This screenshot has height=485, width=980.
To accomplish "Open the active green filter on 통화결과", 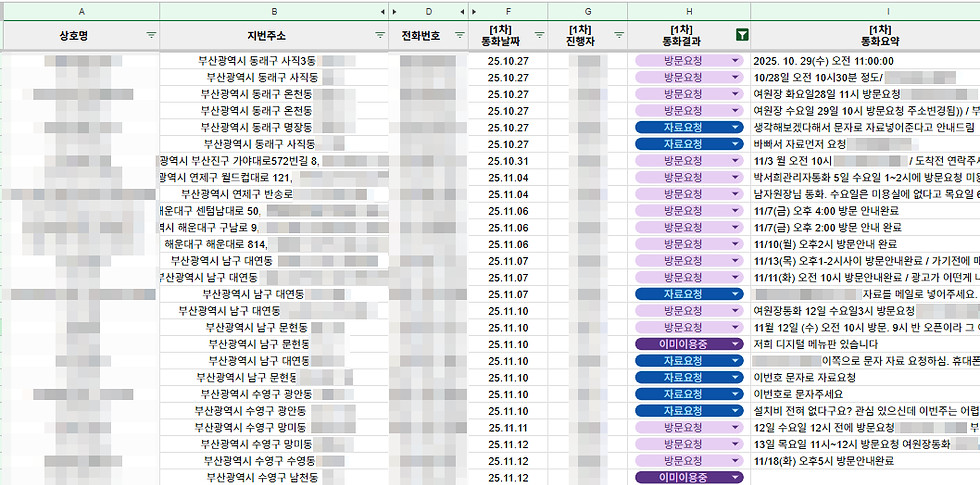I will tap(741, 36).
